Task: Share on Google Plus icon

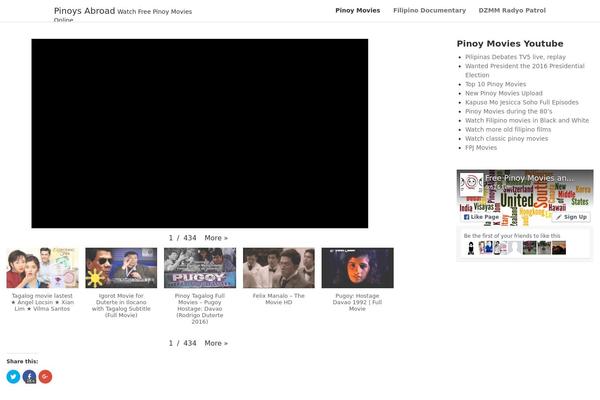Action: pyautogui.click(x=45, y=377)
